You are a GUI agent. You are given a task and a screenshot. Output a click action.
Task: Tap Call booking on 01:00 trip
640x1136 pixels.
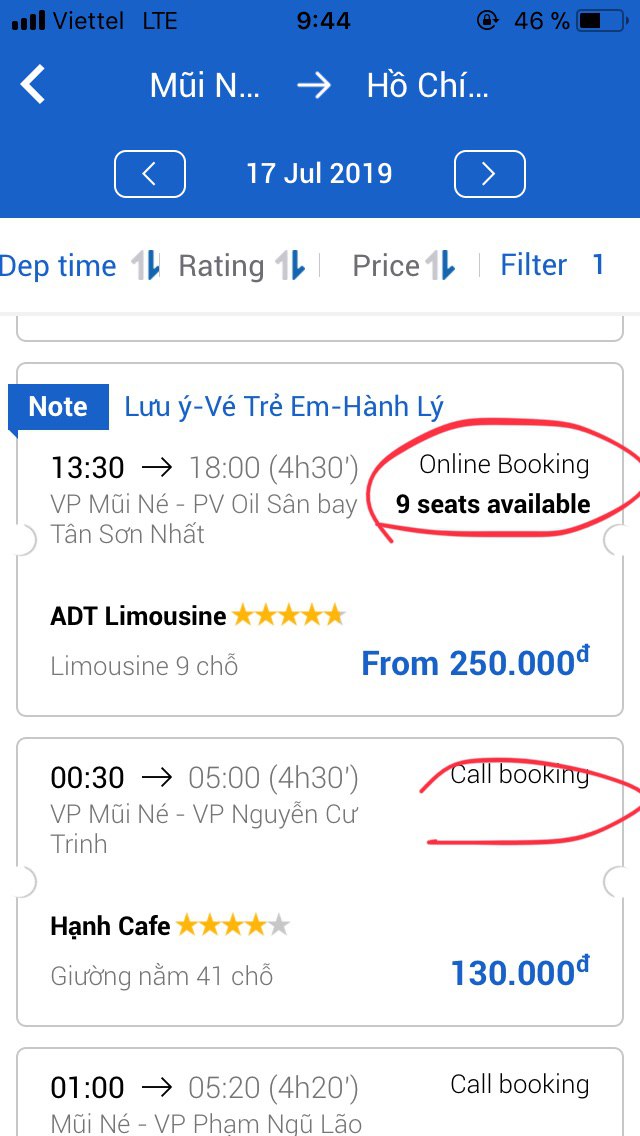click(x=519, y=1084)
